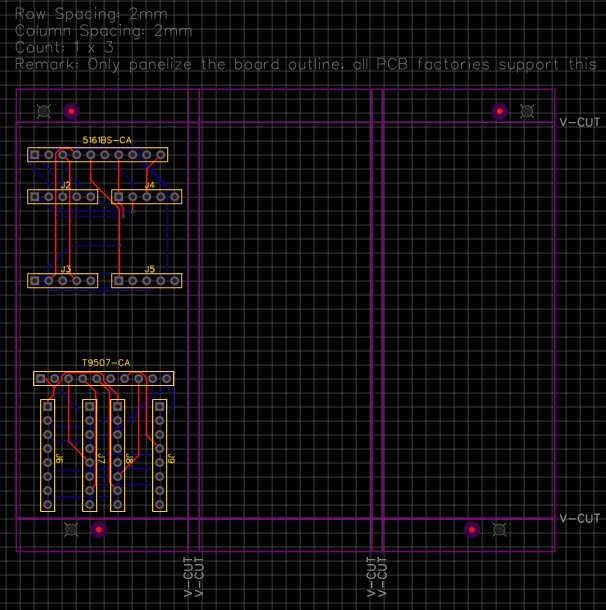
Task: Select the bottom-right red tooling hole
Action: click(x=472, y=529)
